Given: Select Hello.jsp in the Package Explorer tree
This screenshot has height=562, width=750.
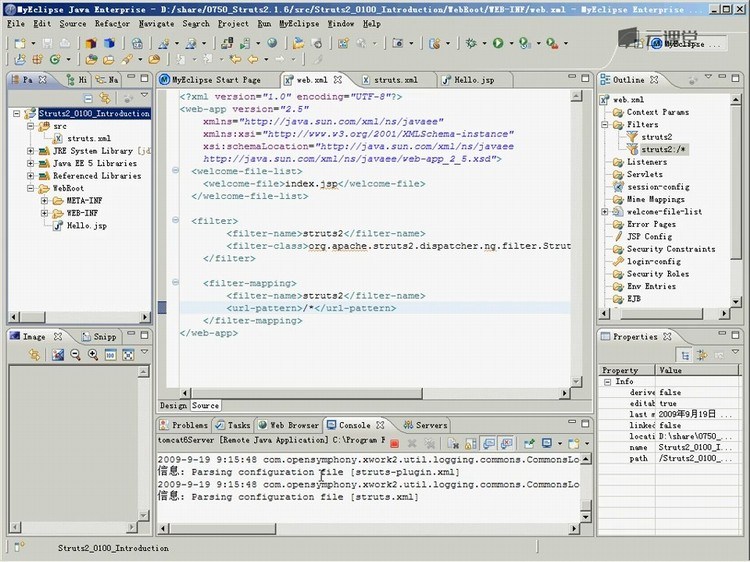Looking at the screenshot, I should coord(86,225).
